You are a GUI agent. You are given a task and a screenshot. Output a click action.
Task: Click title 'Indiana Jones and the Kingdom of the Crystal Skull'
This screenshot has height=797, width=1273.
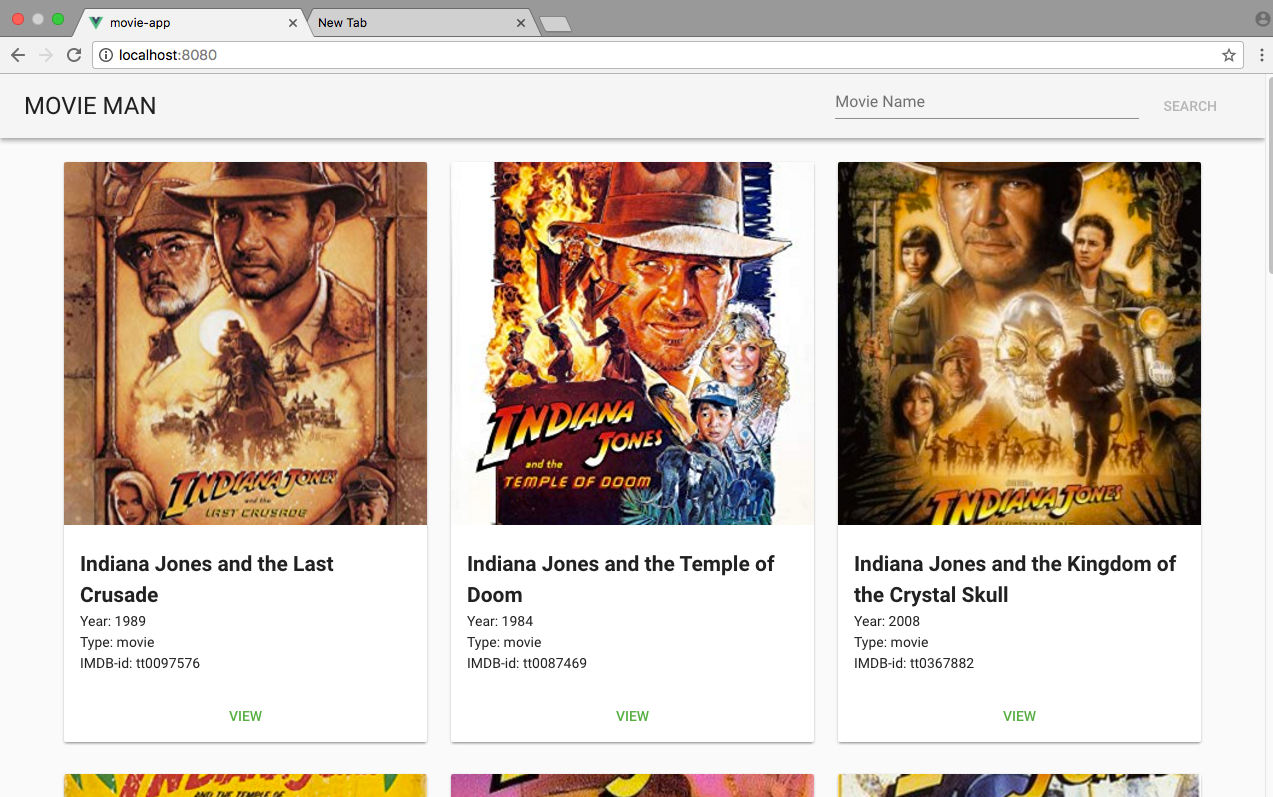(x=1015, y=579)
